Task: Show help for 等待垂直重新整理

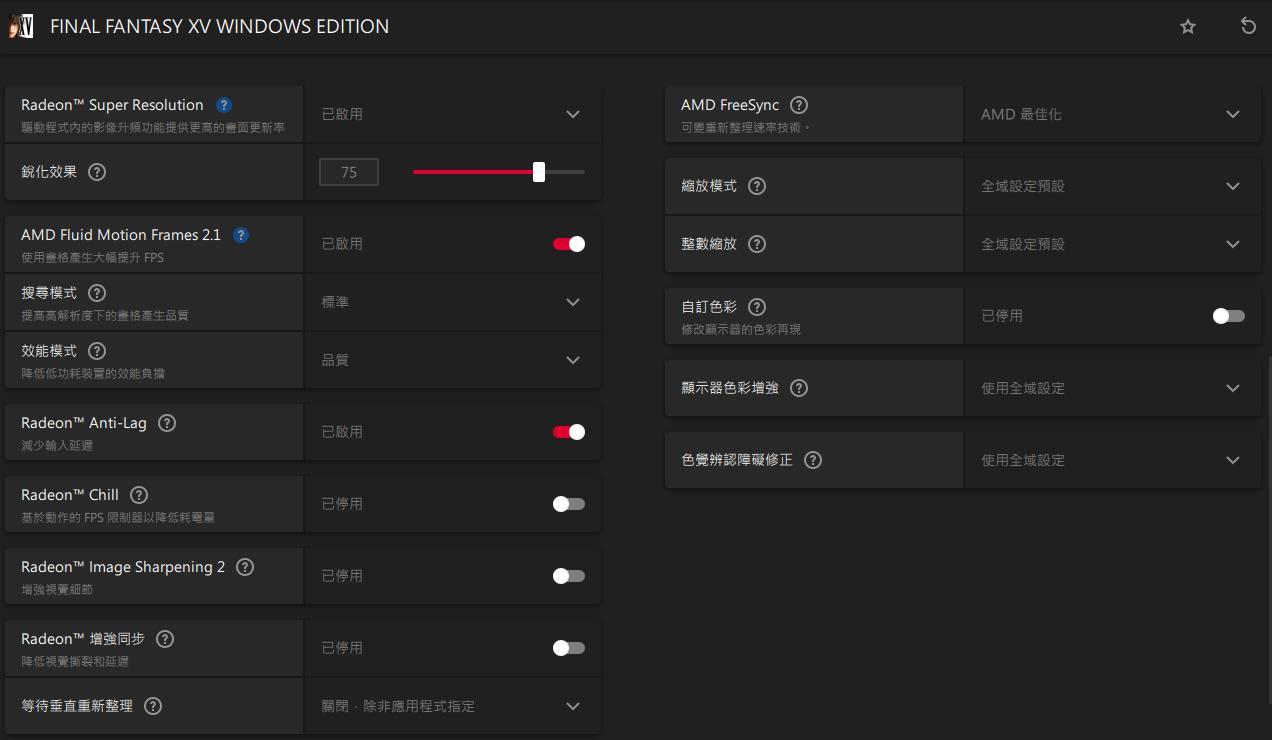Action: [x=153, y=706]
